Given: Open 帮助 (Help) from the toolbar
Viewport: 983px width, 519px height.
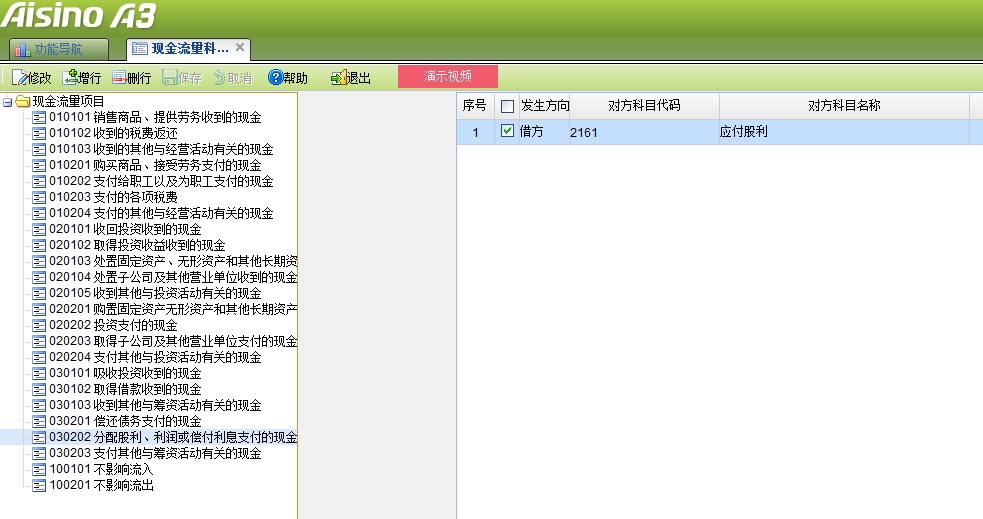Looking at the screenshot, I should click(x=276, y=78).
